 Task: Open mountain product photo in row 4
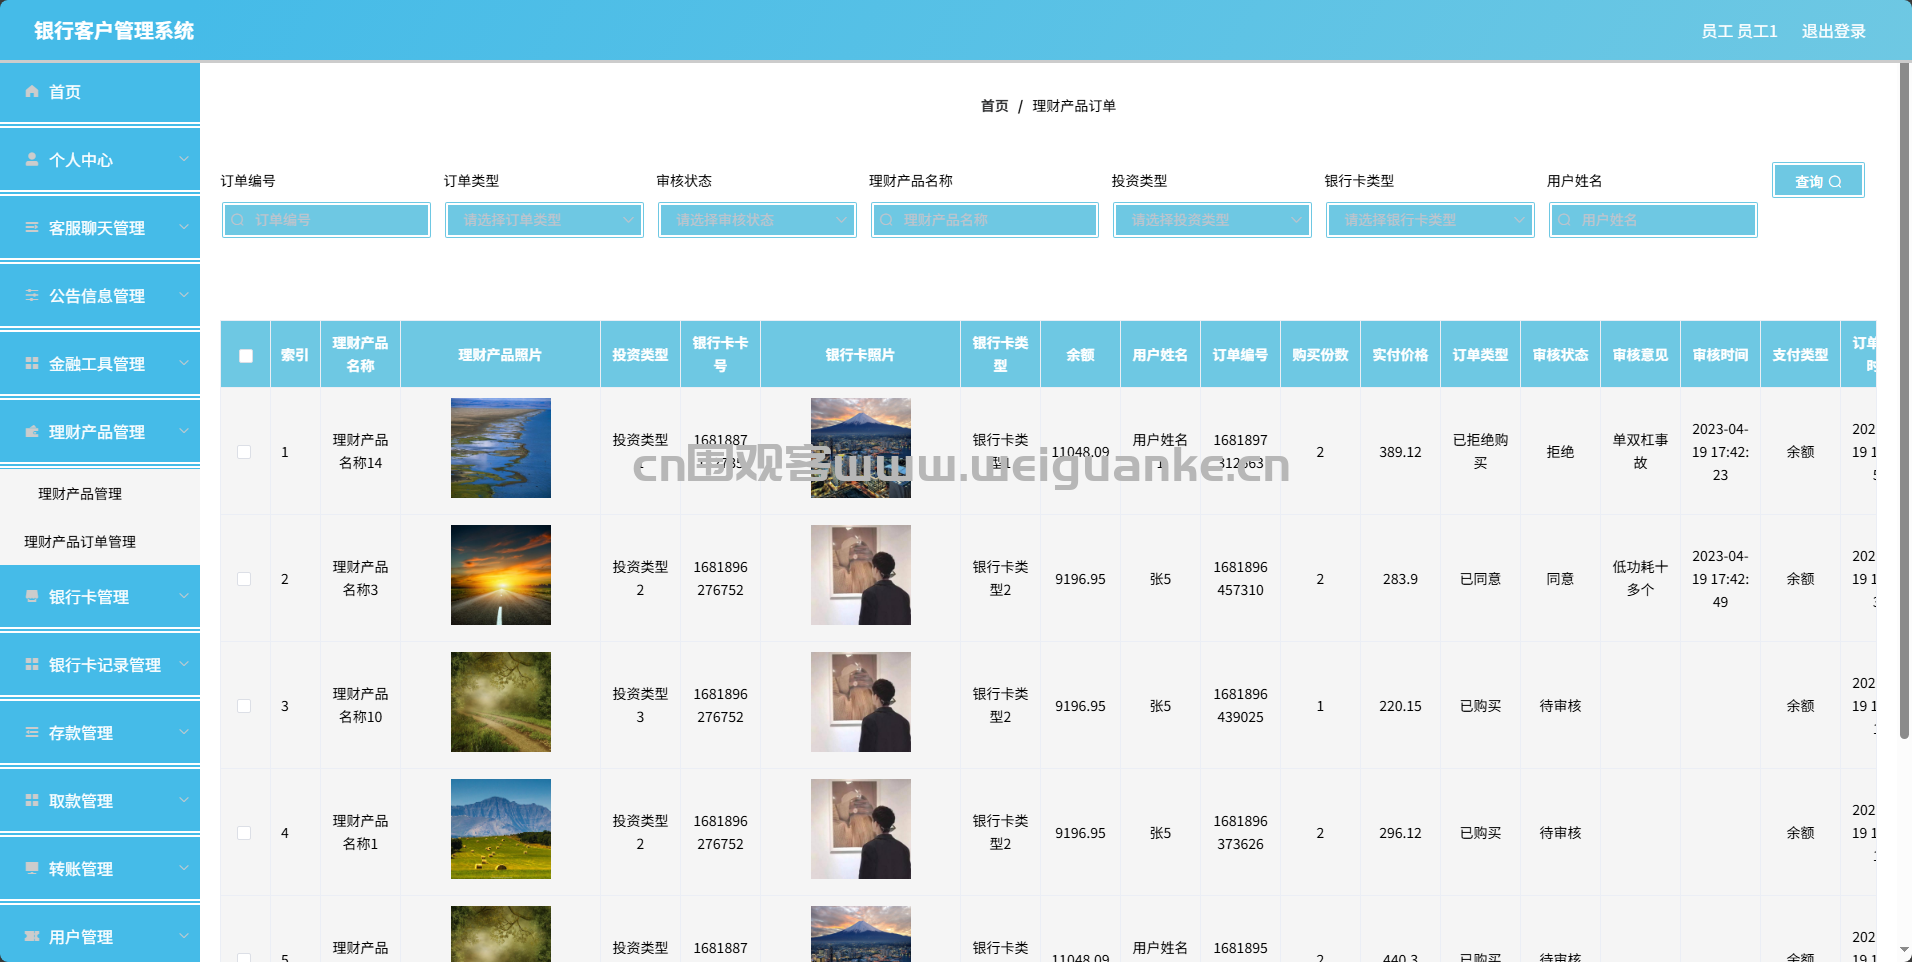[501, 829]
